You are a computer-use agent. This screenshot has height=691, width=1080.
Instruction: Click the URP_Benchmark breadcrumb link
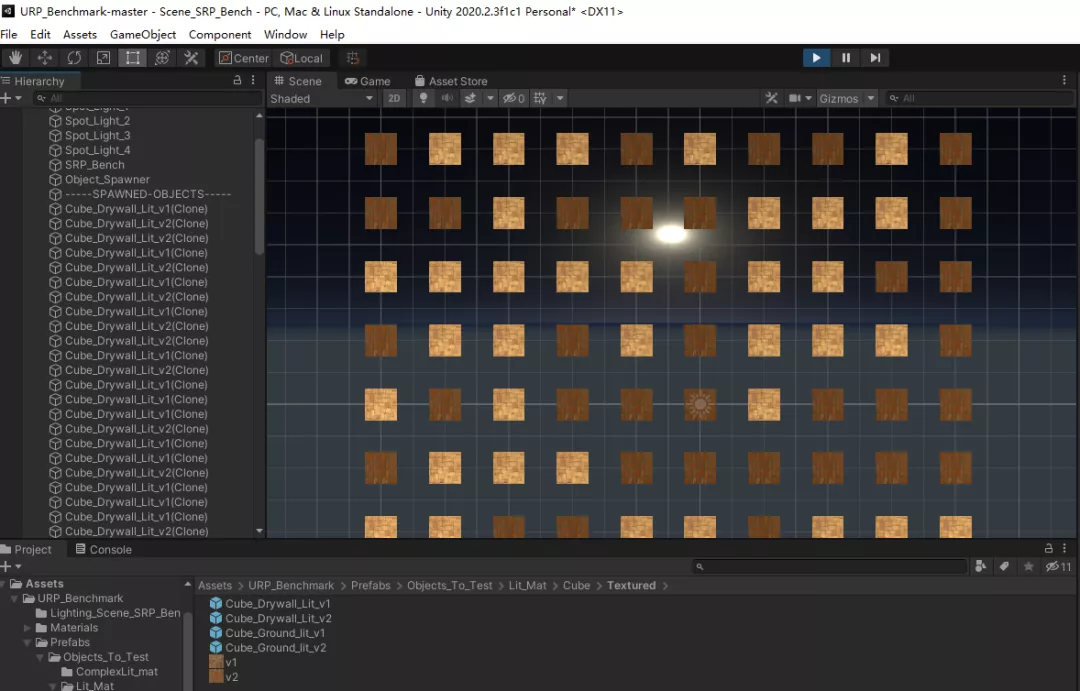click(x=291, y=585)
